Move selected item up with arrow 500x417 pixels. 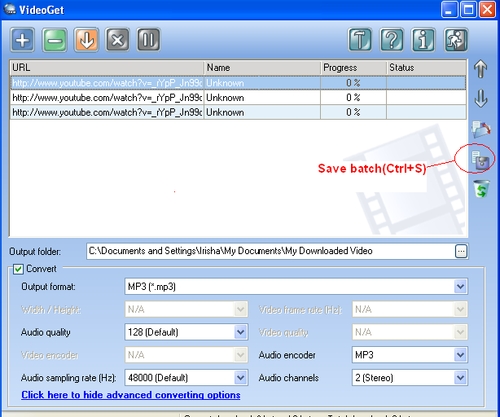[480, 69]
